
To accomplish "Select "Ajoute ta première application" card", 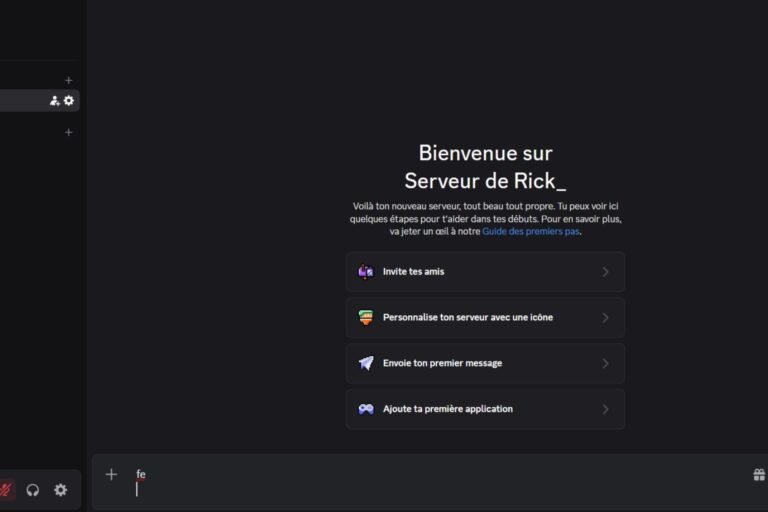I will (x=485, y=409).
